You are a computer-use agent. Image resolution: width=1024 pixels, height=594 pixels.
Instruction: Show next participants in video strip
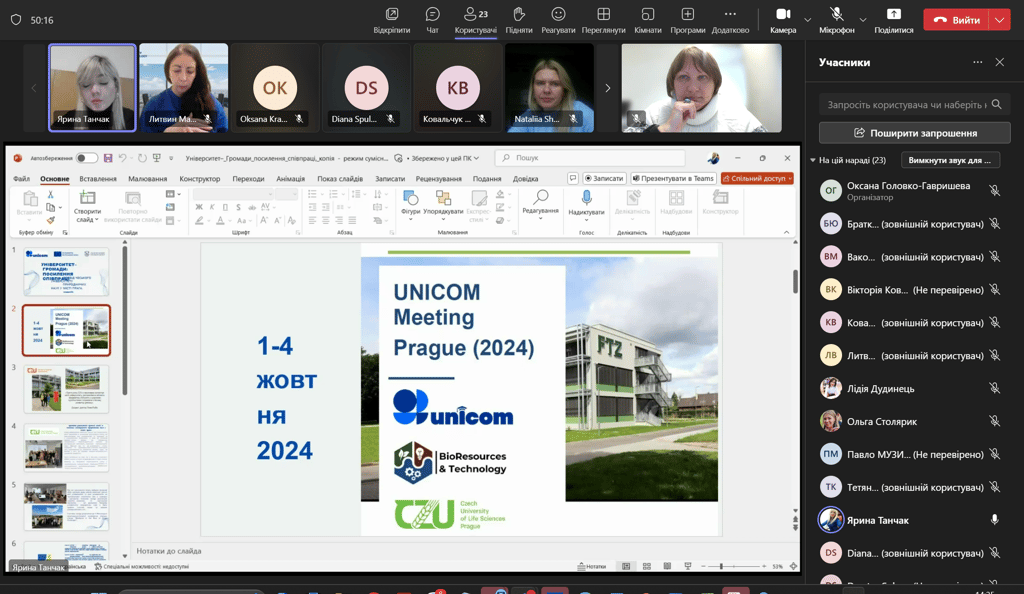click(x=607, y=87)
